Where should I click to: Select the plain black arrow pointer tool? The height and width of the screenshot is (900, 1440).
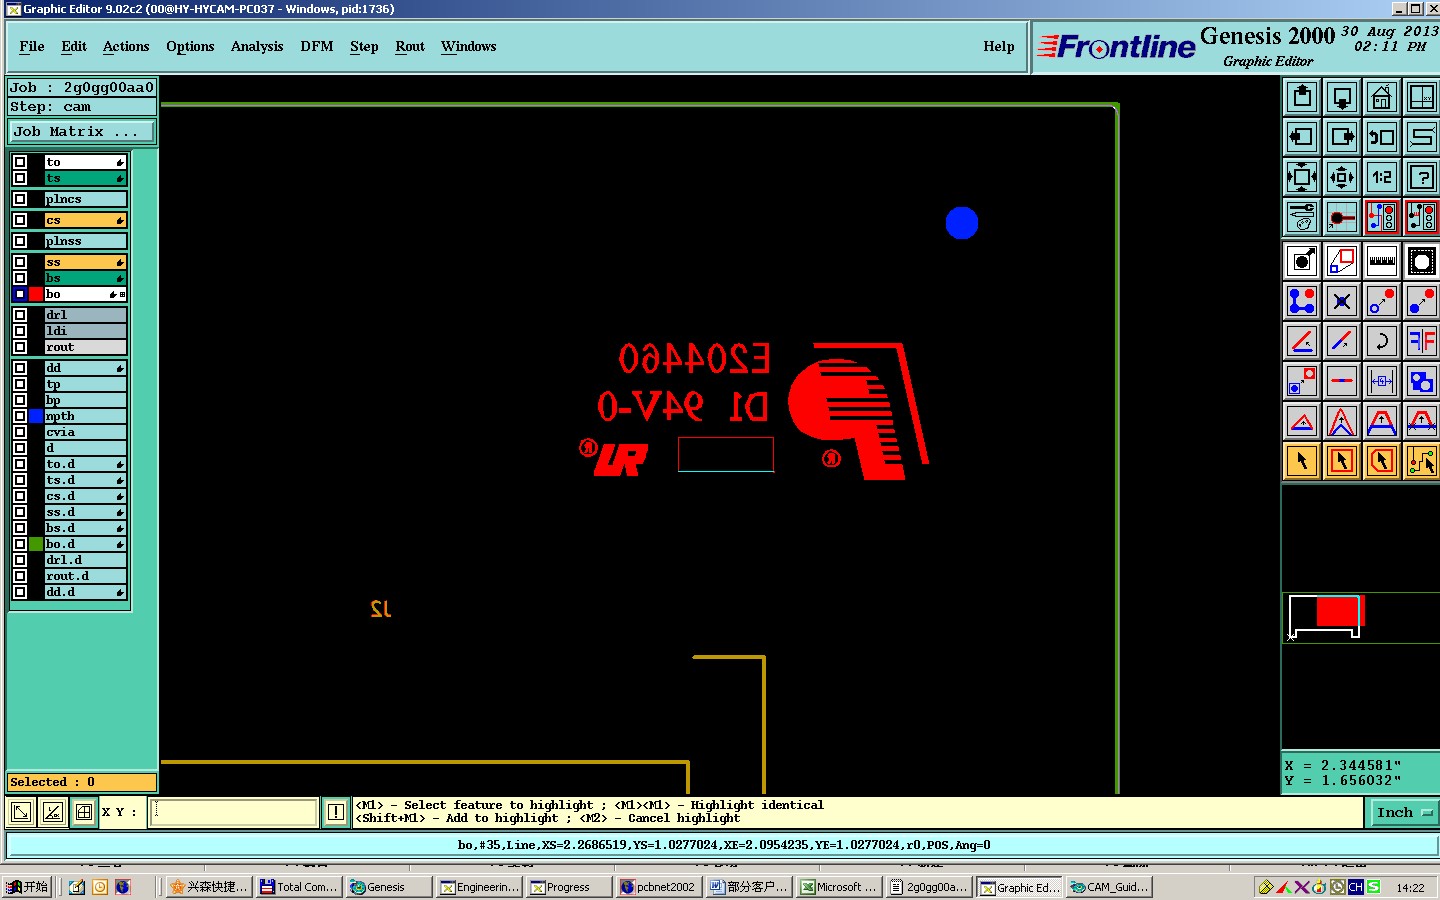click(x=1302, y=461)
